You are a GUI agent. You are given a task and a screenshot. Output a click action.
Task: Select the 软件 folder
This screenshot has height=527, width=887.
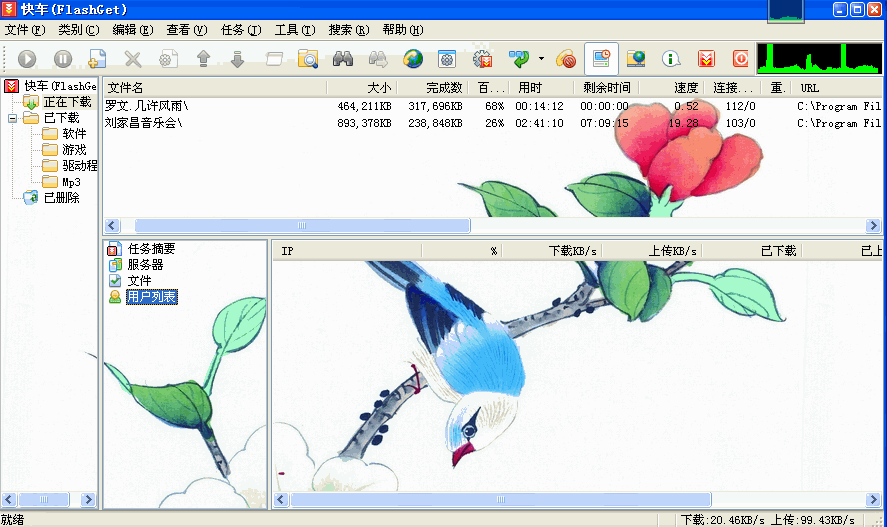pyautogui.click(x=74, y=134)
